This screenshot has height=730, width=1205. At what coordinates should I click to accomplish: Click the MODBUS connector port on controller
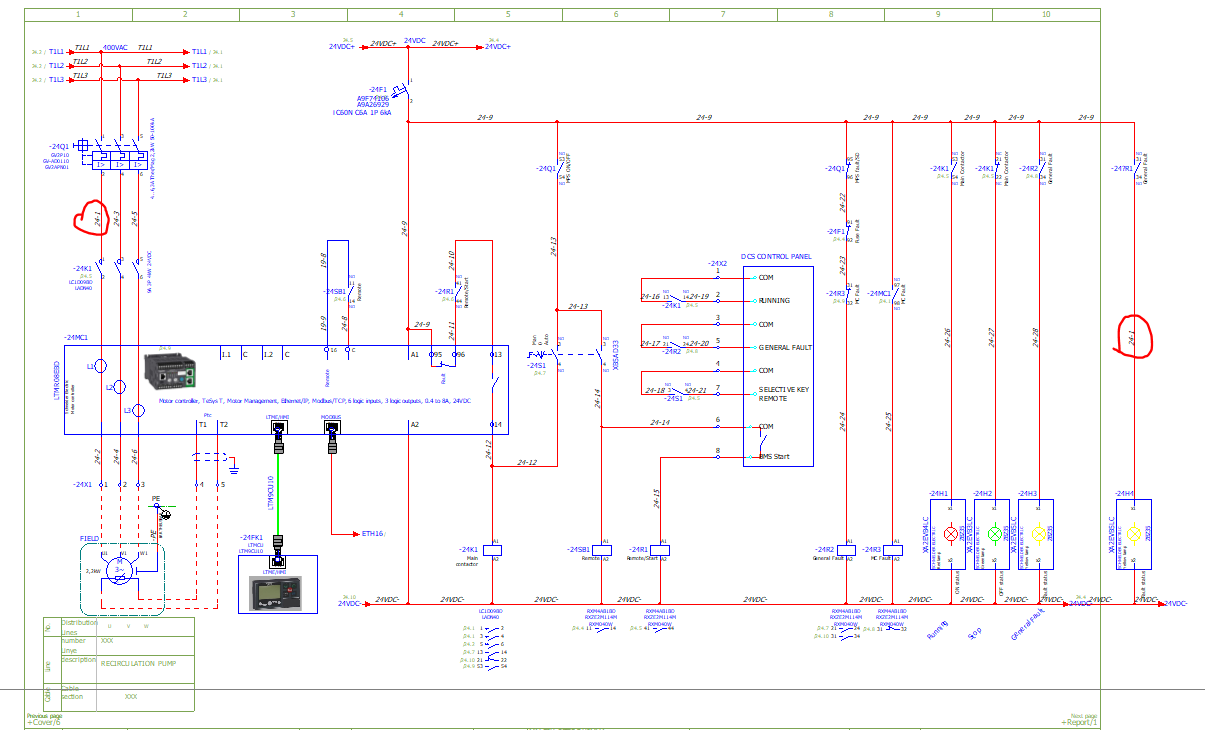coord(331,428)
